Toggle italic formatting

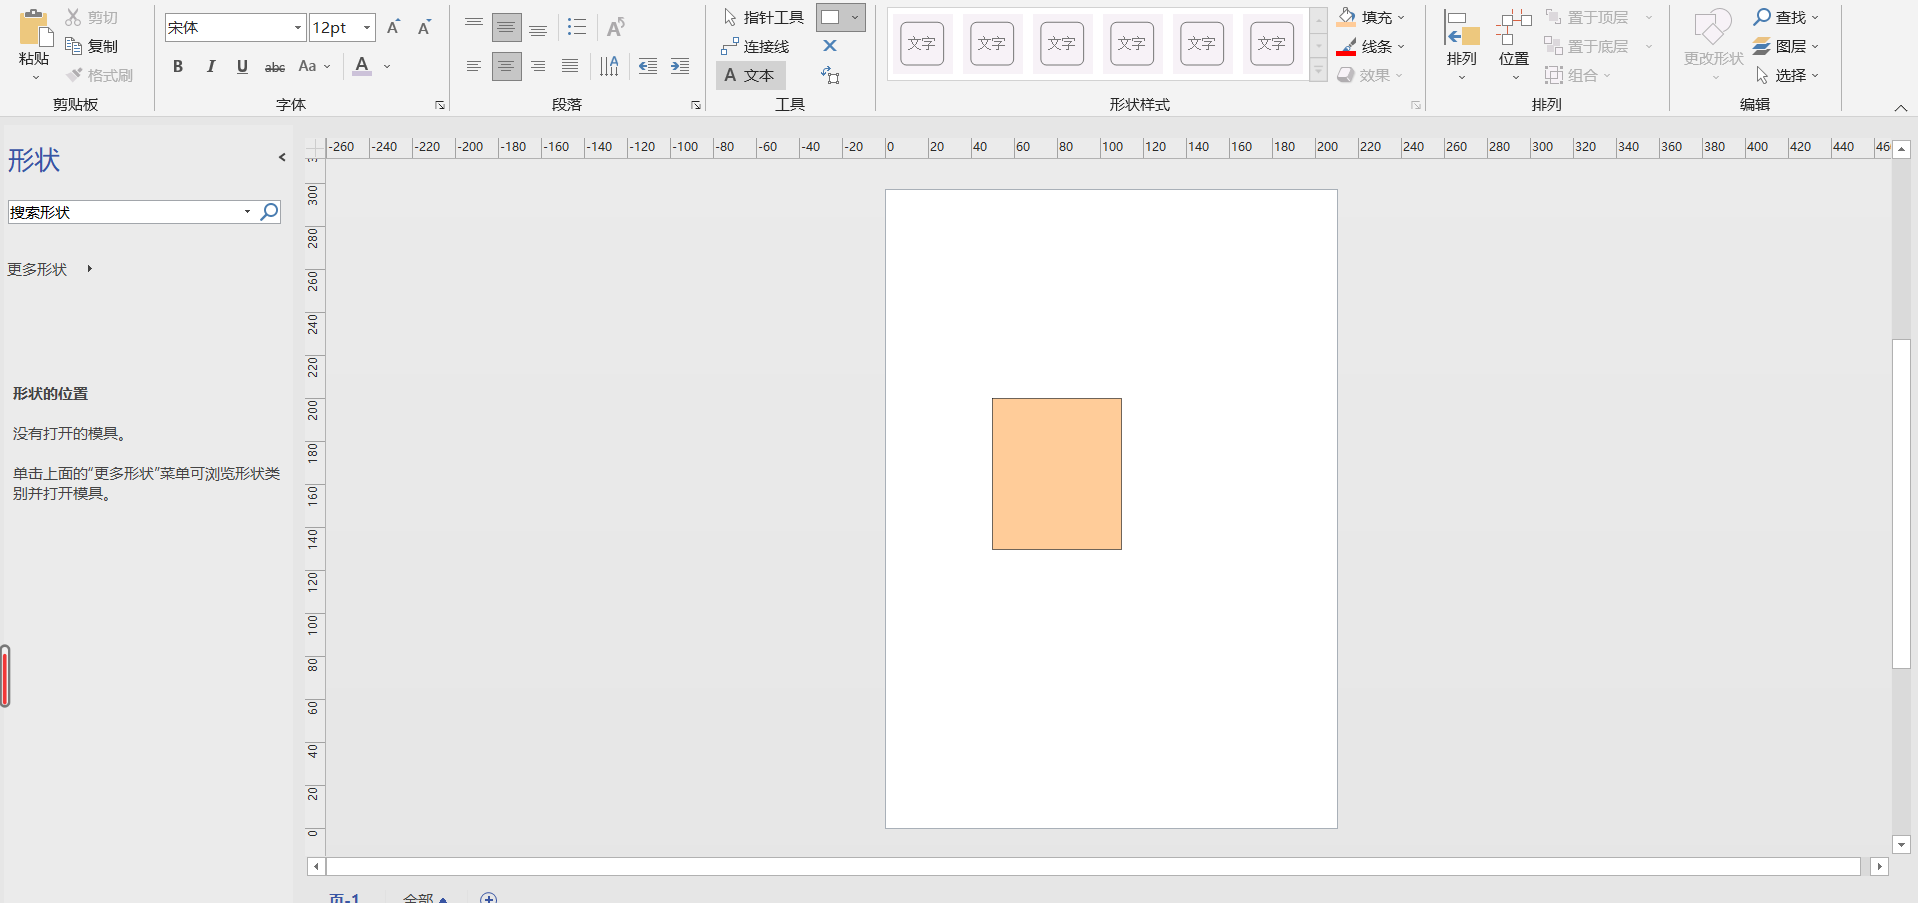click(210, 66)
